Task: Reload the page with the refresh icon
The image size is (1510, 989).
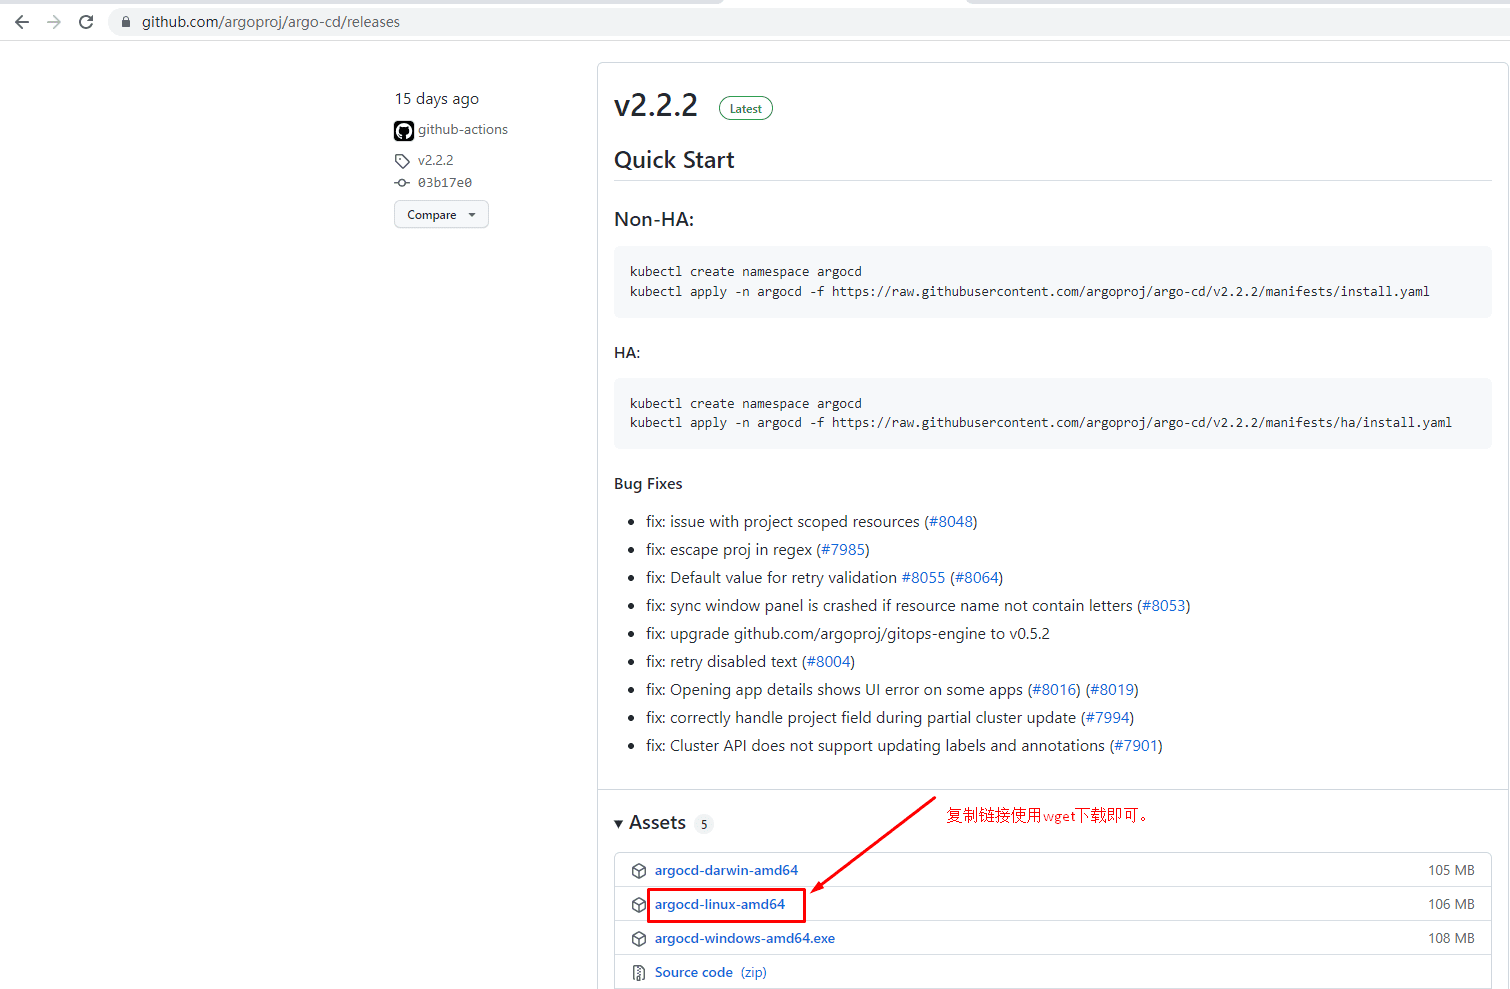Action: [86, 22]
